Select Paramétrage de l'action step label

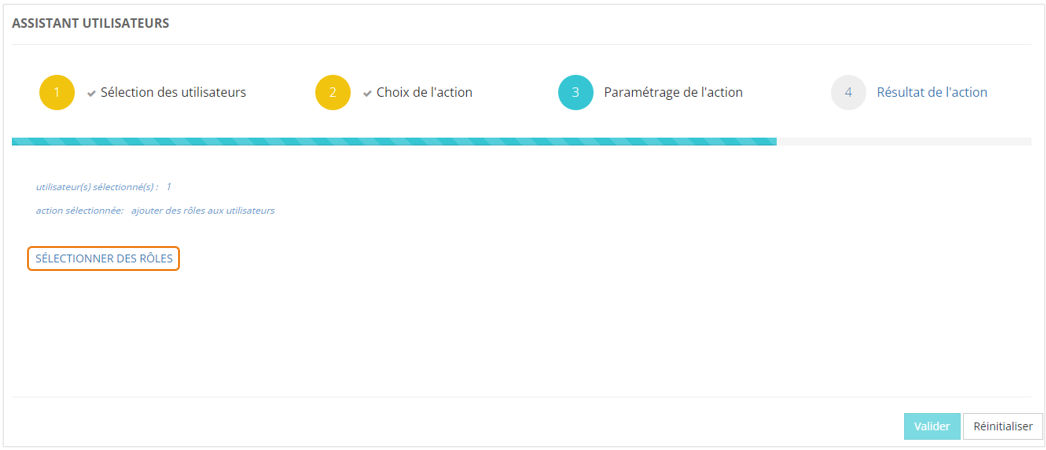[673, 92]
